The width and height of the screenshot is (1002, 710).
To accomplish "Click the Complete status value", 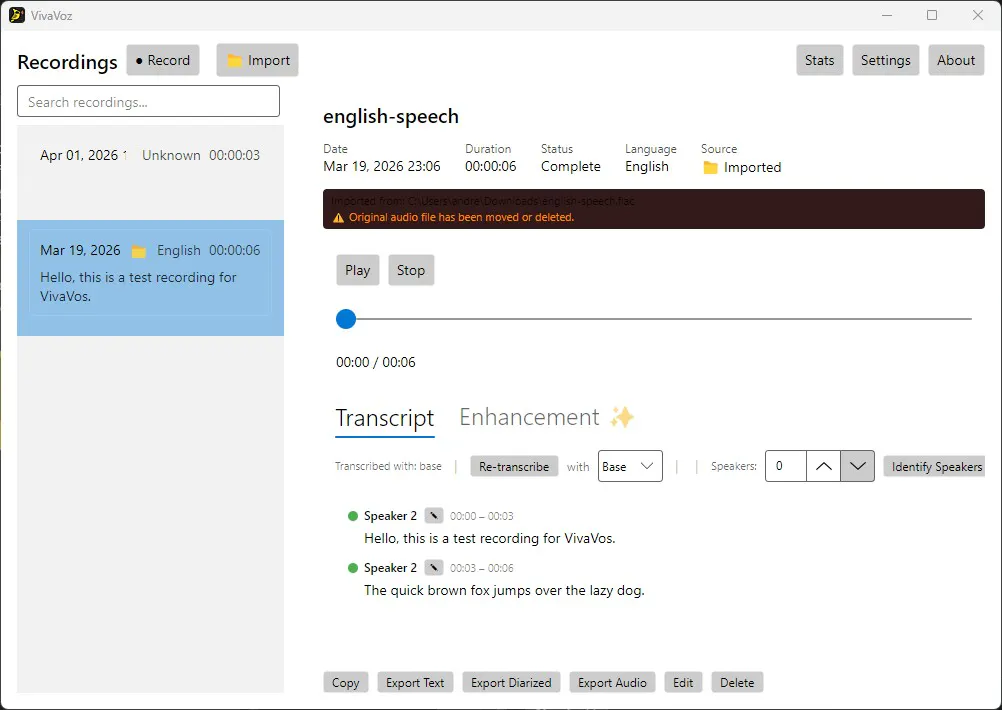I will point(571,166).
